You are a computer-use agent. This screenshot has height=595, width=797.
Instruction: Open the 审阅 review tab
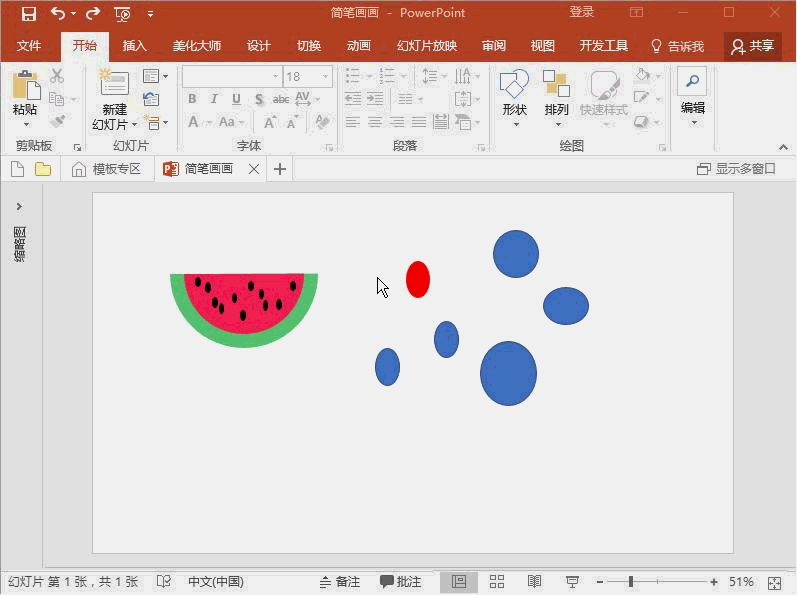click(x=494, y=46)
